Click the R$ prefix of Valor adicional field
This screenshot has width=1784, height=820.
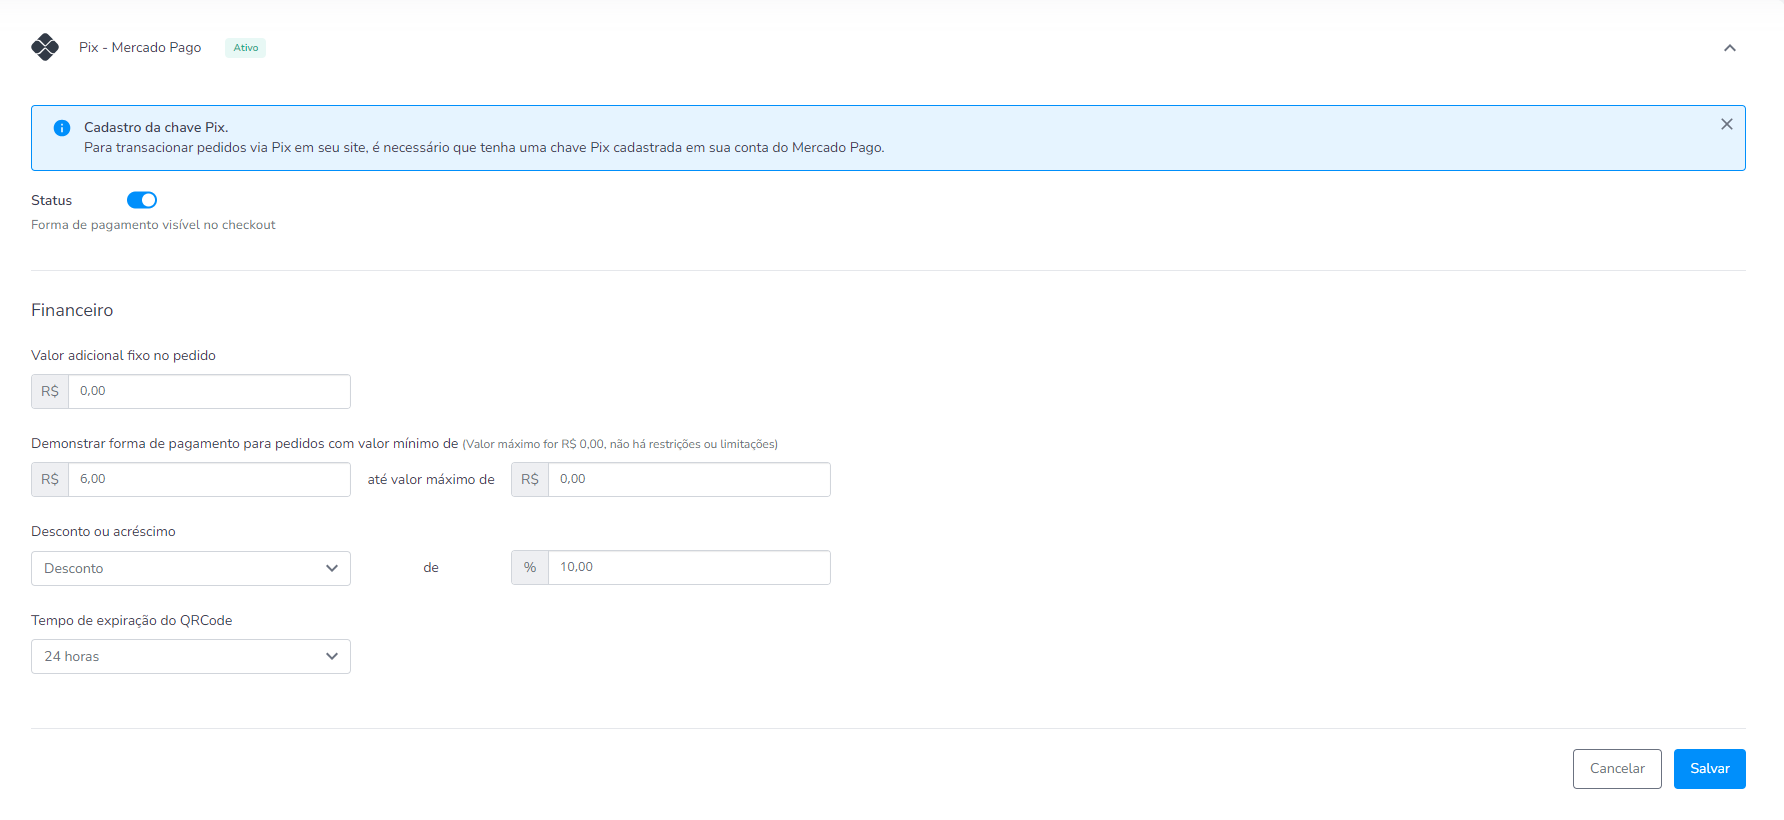50,391
